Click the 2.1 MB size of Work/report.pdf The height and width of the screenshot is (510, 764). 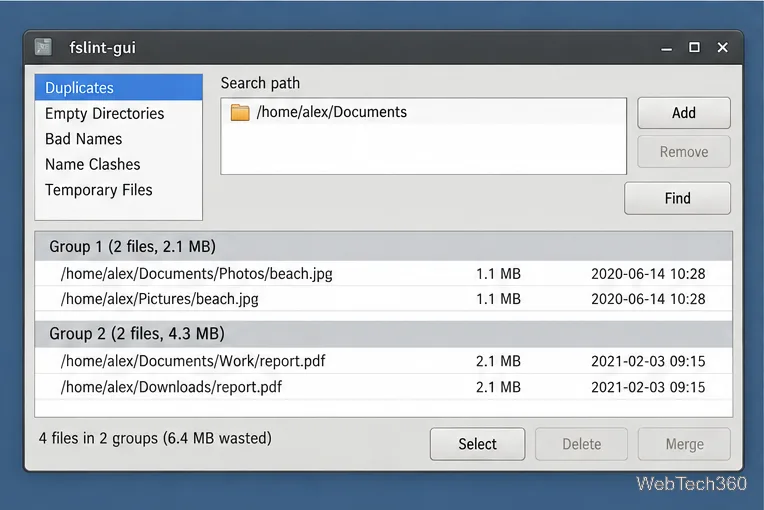pos(498,361)
